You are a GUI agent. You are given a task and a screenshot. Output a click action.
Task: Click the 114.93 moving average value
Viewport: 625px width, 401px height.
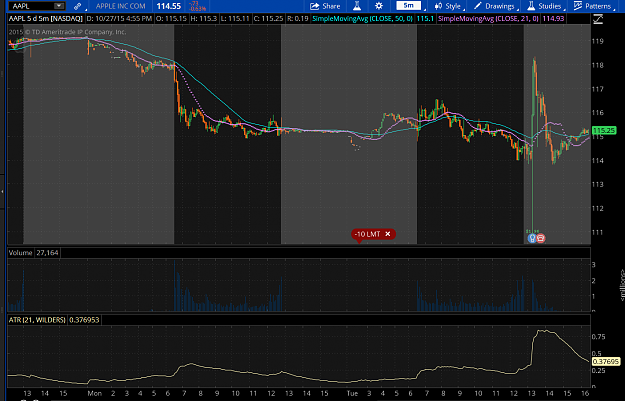[x=553, y=18]
